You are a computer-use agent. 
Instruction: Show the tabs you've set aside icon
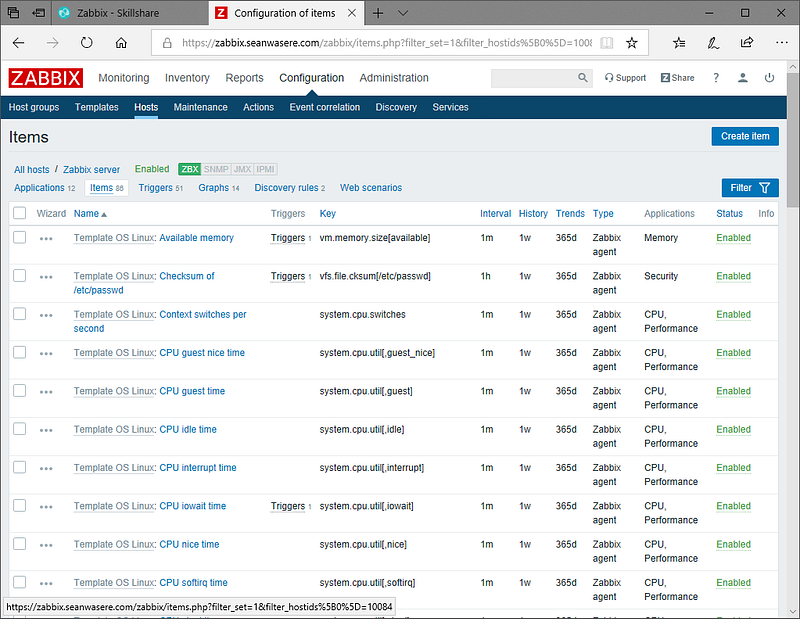coord(13,13)
